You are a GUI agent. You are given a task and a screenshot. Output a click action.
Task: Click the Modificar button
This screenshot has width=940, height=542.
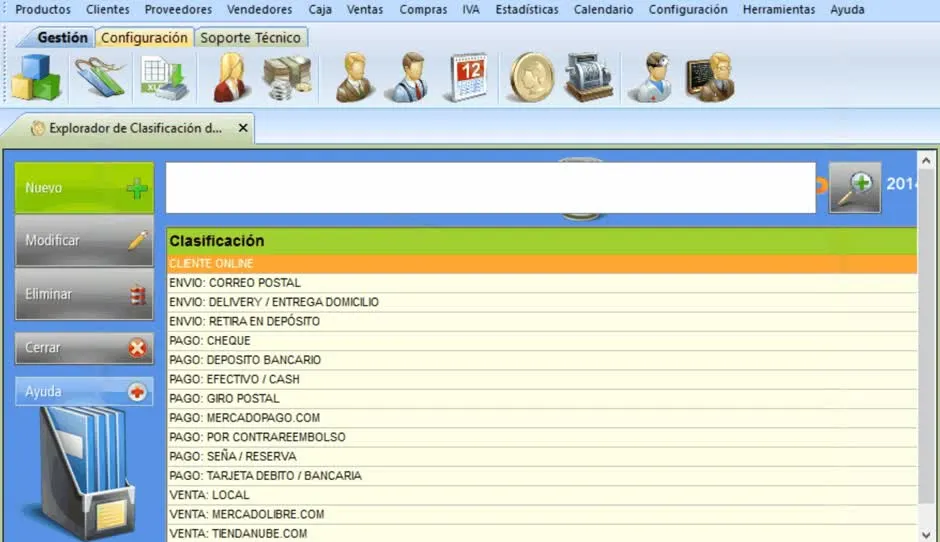tap(84, 240)
